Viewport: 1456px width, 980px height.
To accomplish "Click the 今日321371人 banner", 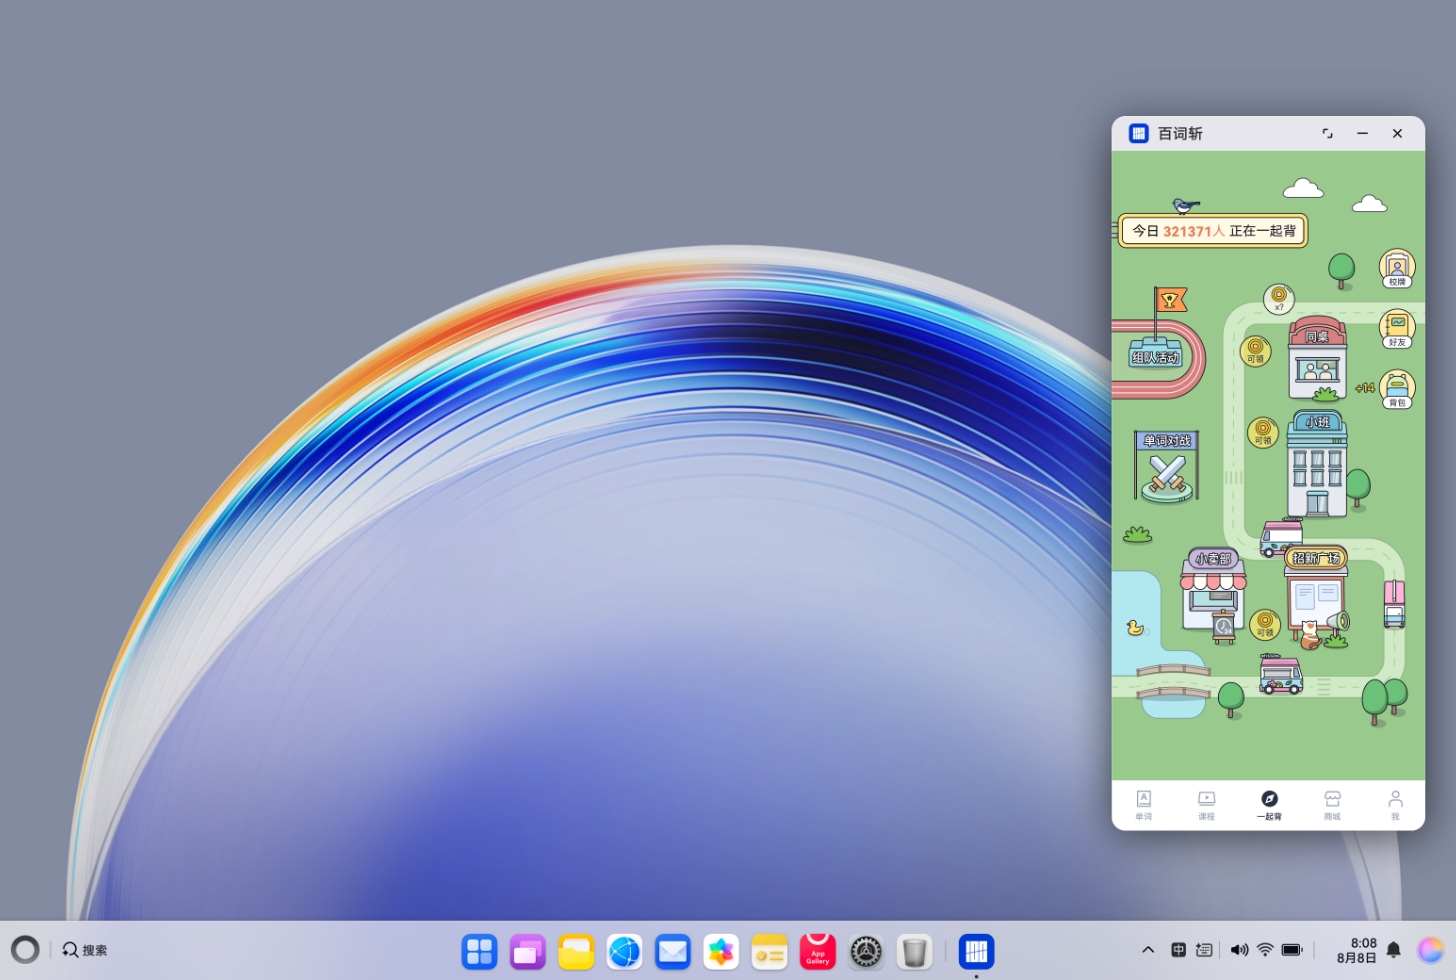I will tap(1211, 231).
